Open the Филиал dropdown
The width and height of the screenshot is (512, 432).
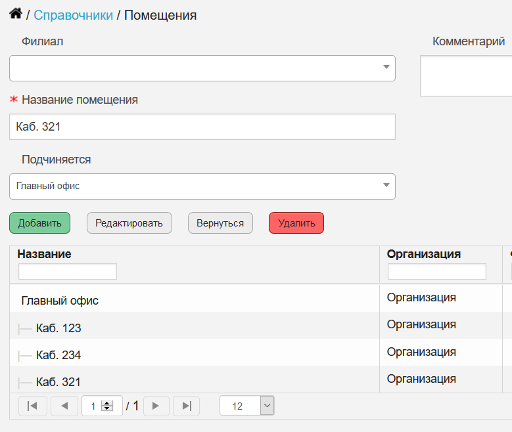pos(202,68)
